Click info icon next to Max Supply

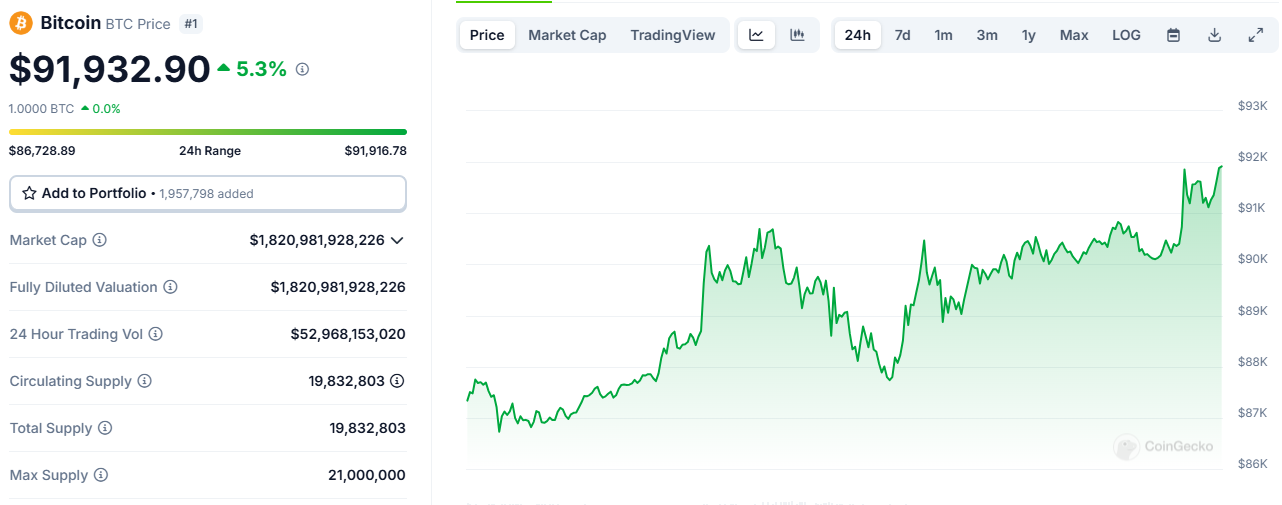click(101, 475)
